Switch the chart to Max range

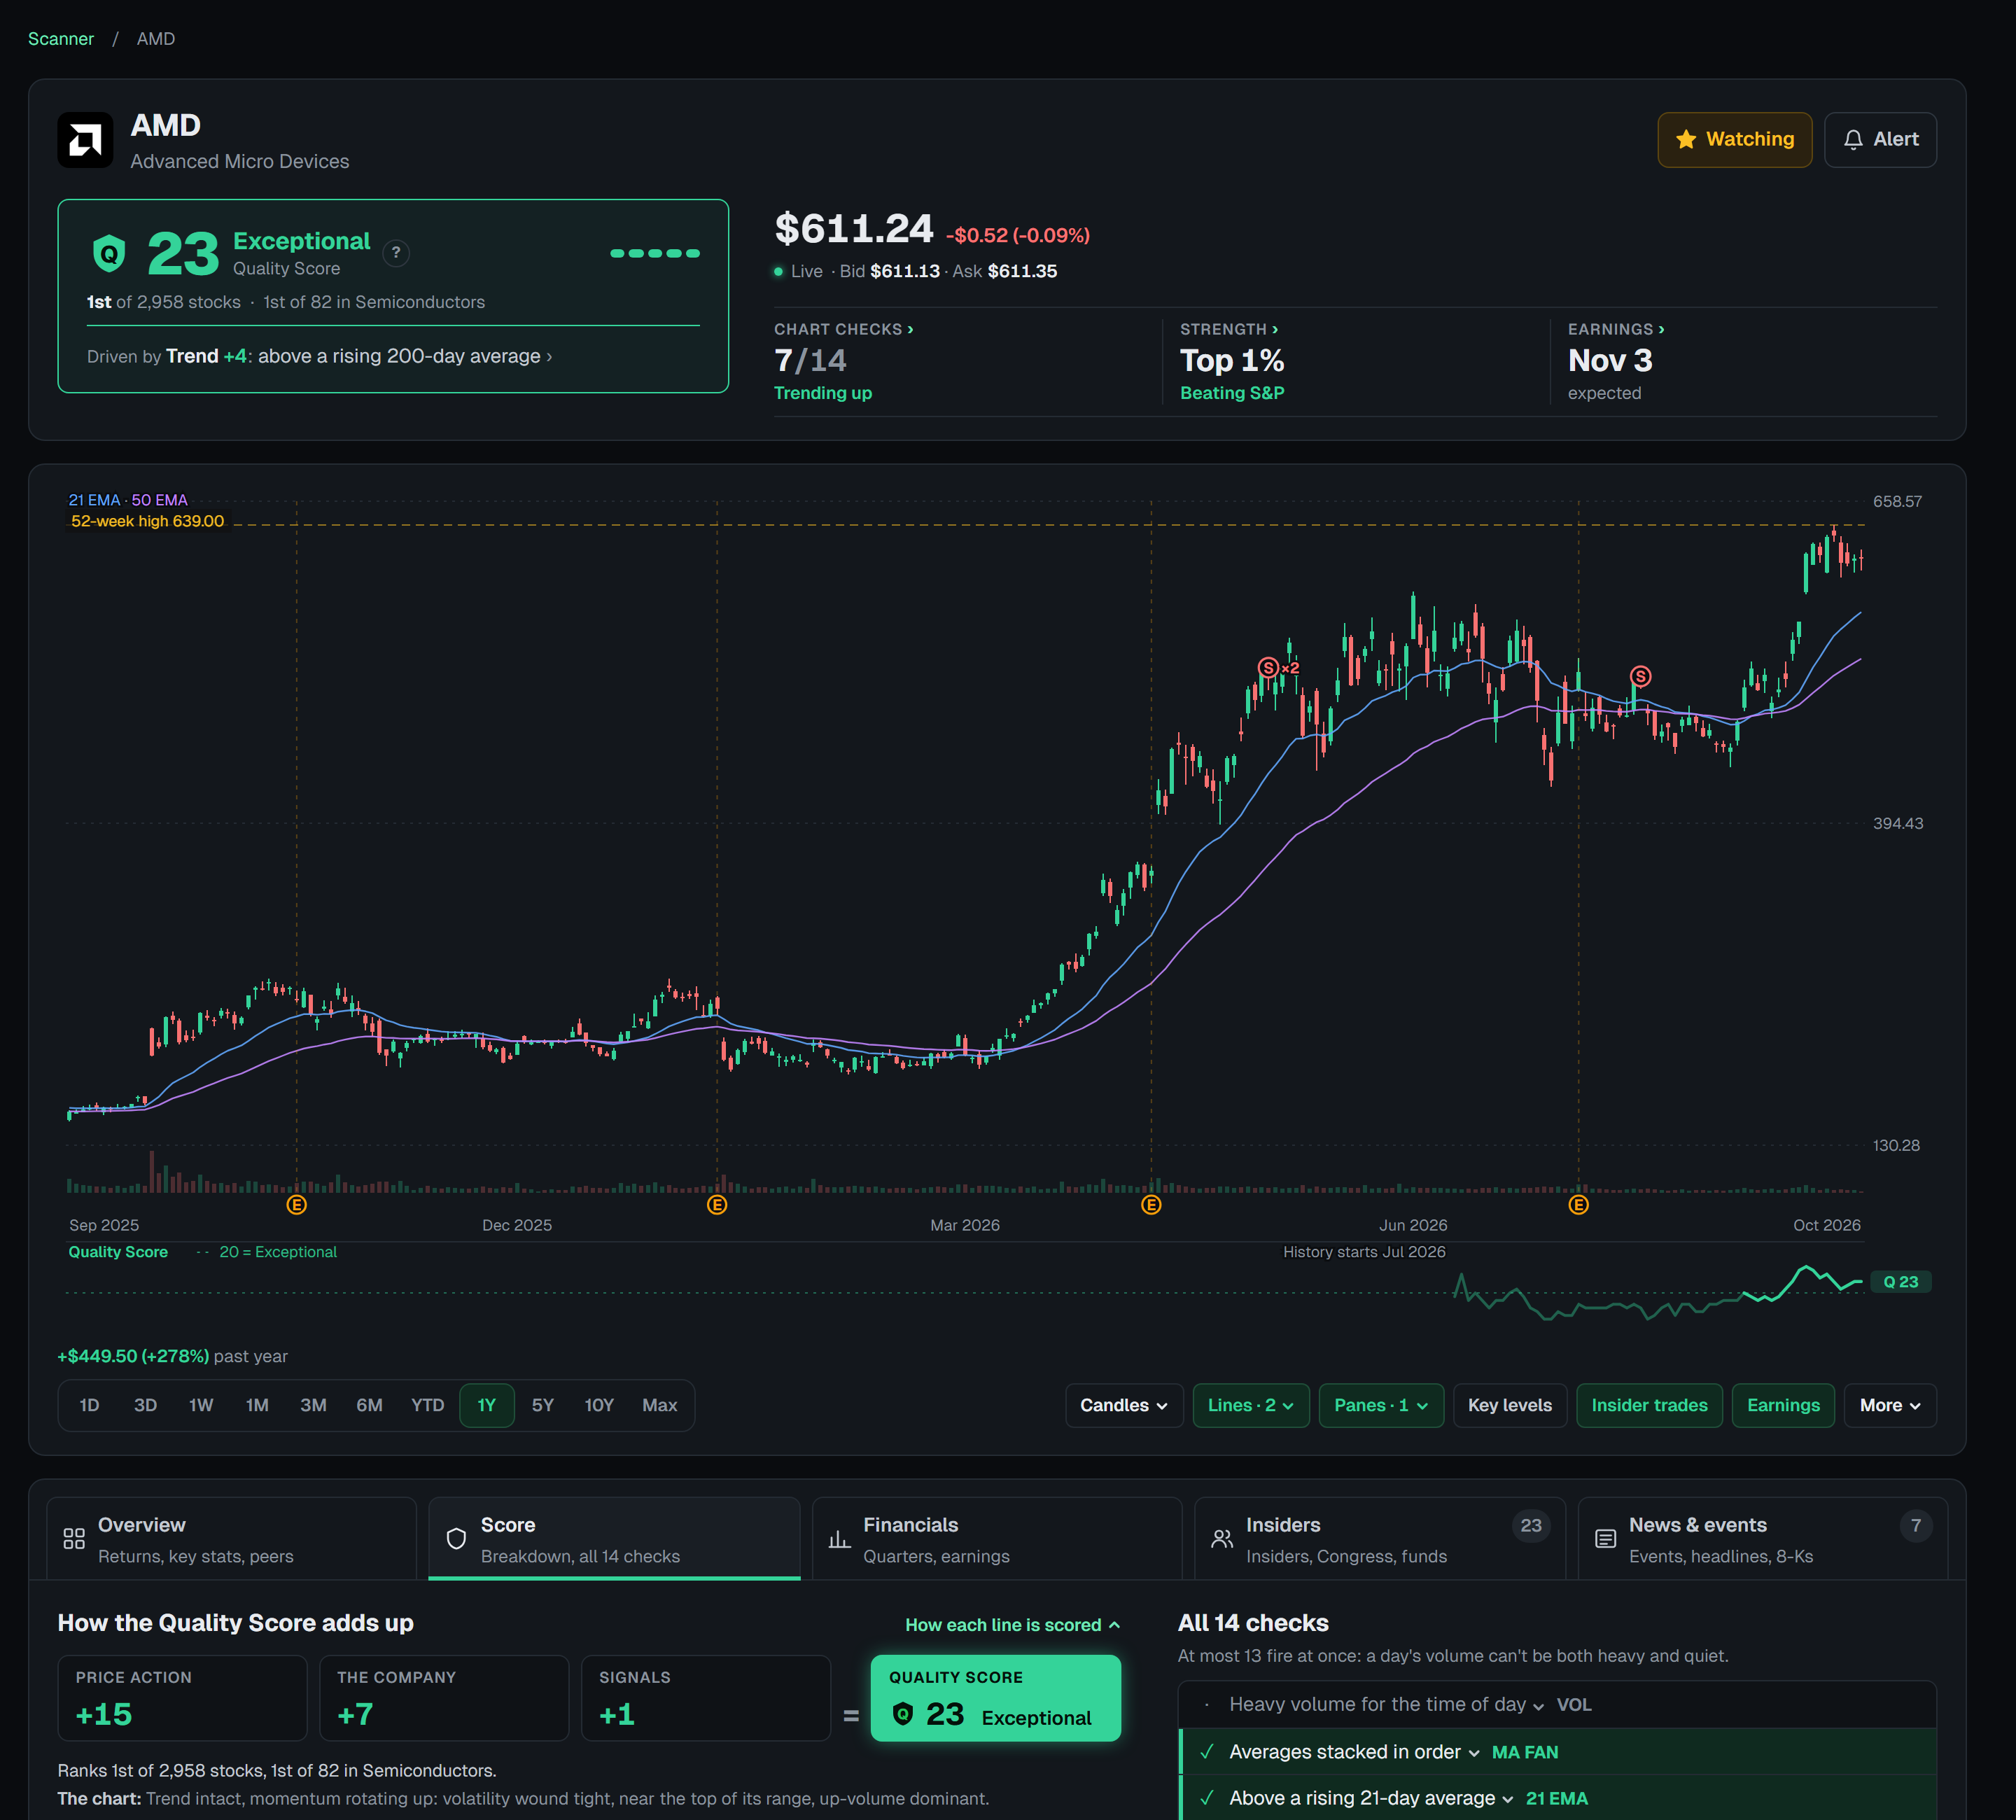coord(659,1406)
